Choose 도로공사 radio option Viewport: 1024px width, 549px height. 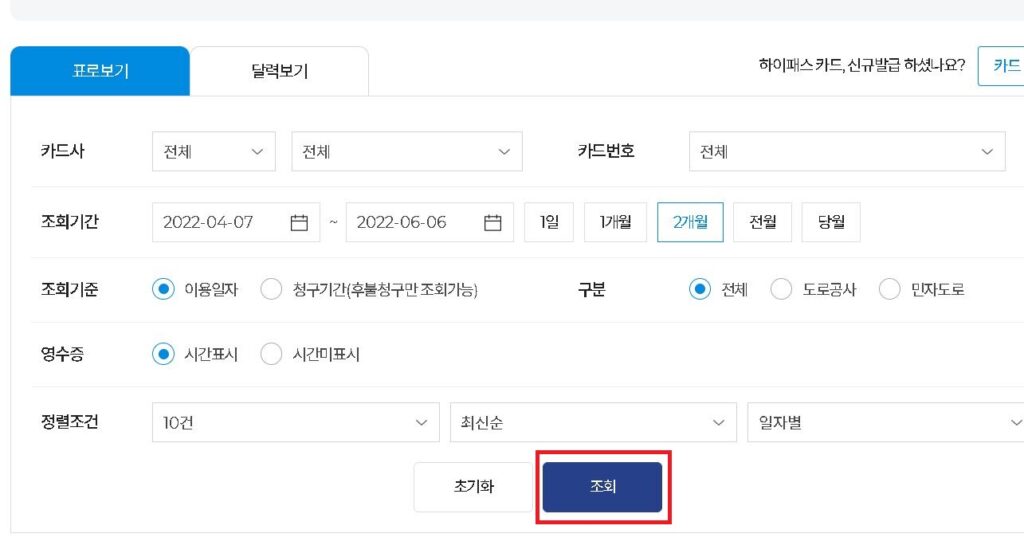tap(781, 289)
